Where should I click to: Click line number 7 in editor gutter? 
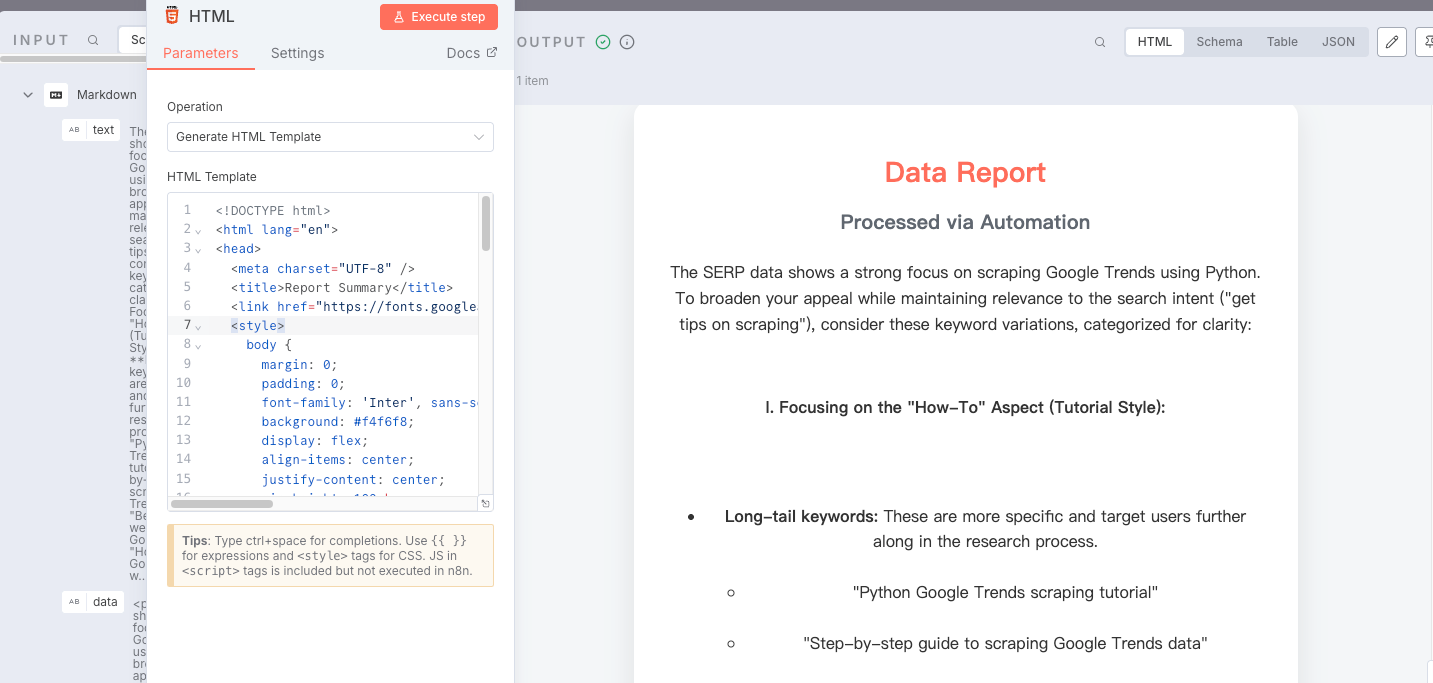(186, 326)
